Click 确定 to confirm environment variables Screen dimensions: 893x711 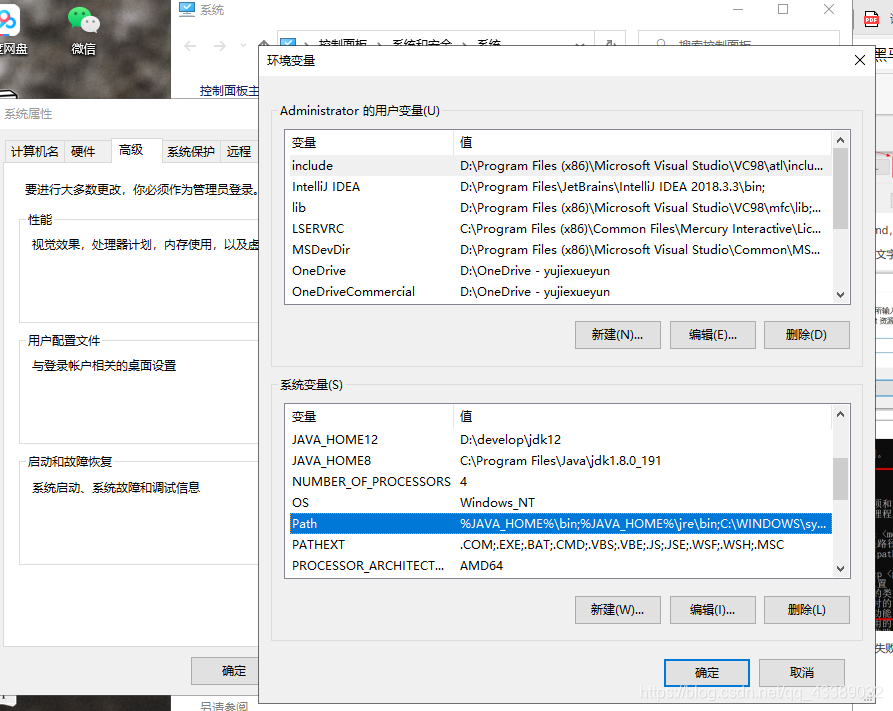[x=706, y=673]
